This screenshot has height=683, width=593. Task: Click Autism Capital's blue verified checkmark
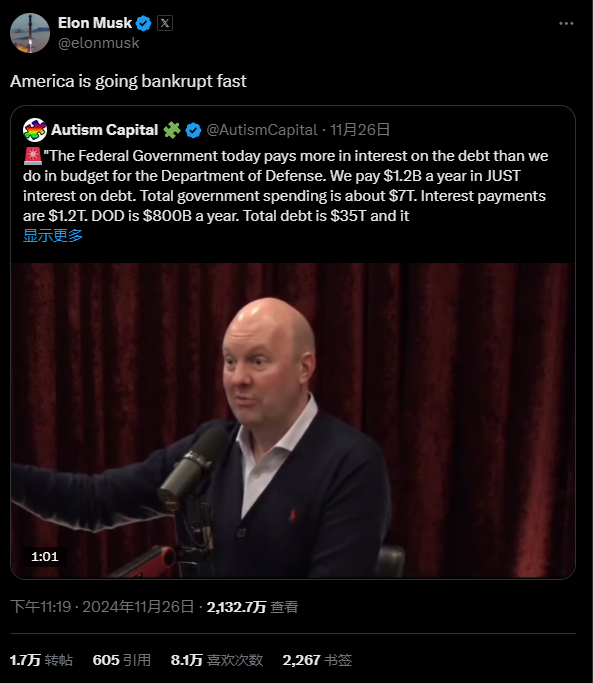(x=193, y=130)
